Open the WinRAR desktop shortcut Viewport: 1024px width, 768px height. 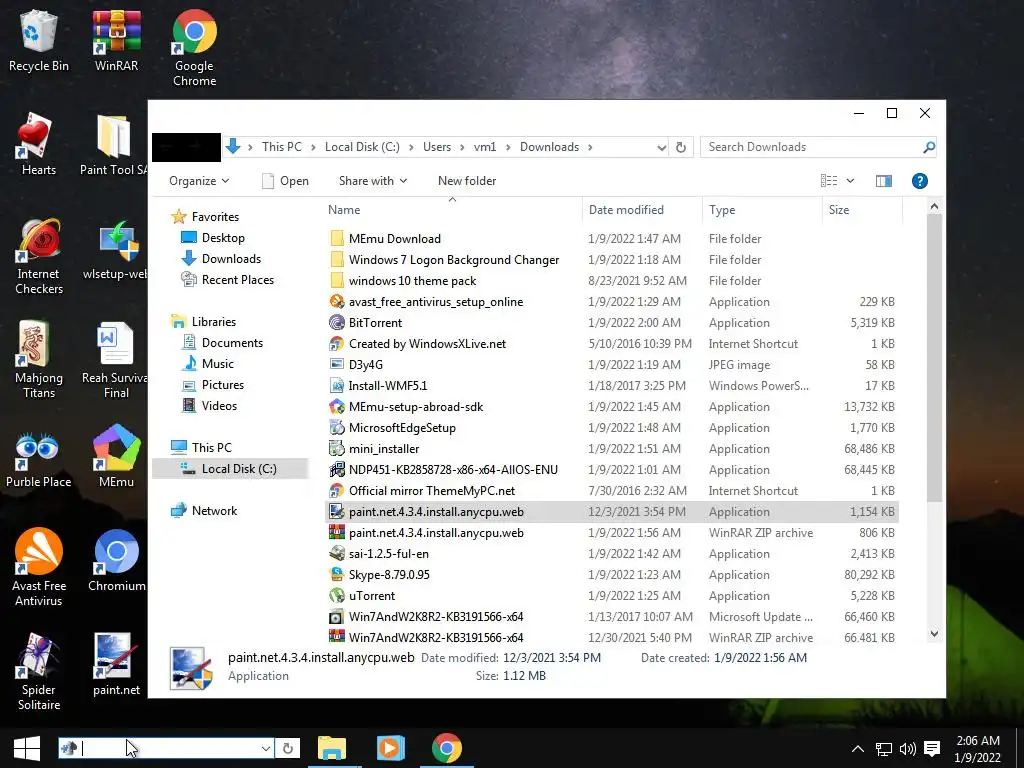click(x=116, y=40)
